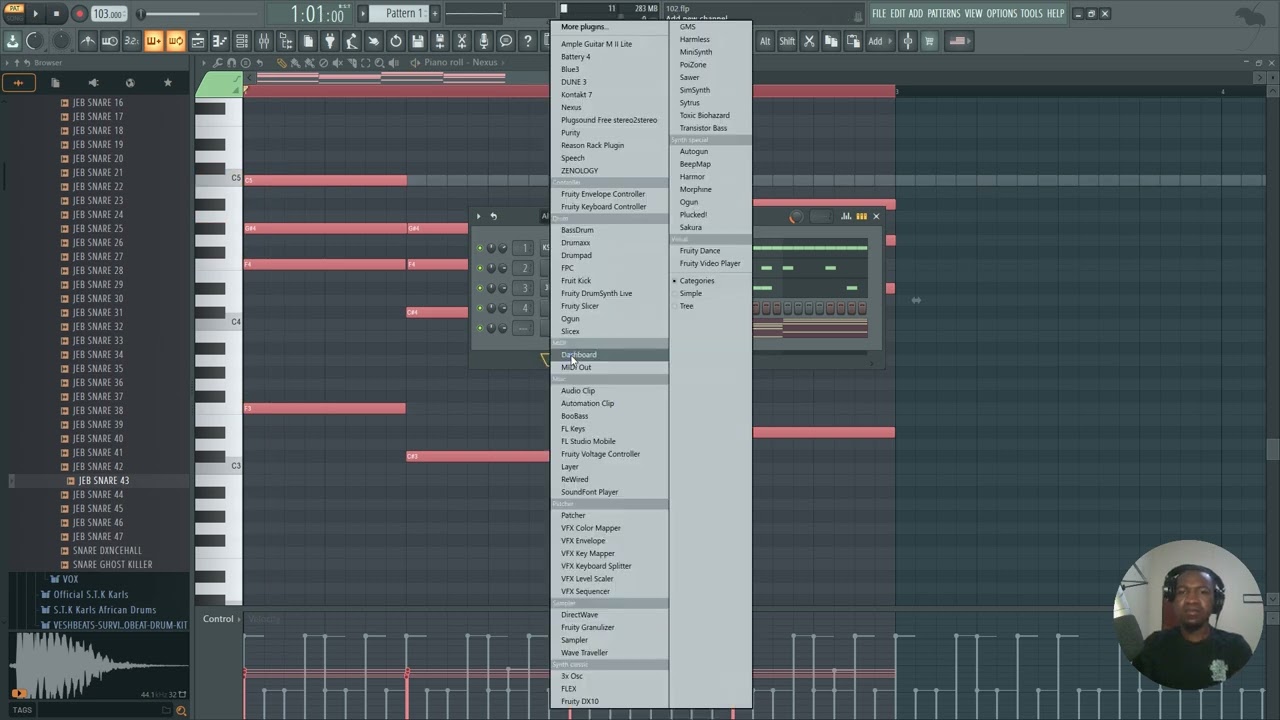This screenshot has width=1280, height=720.
Task: Open the PATTERNS menu
Action: click(x=943, y=14)
